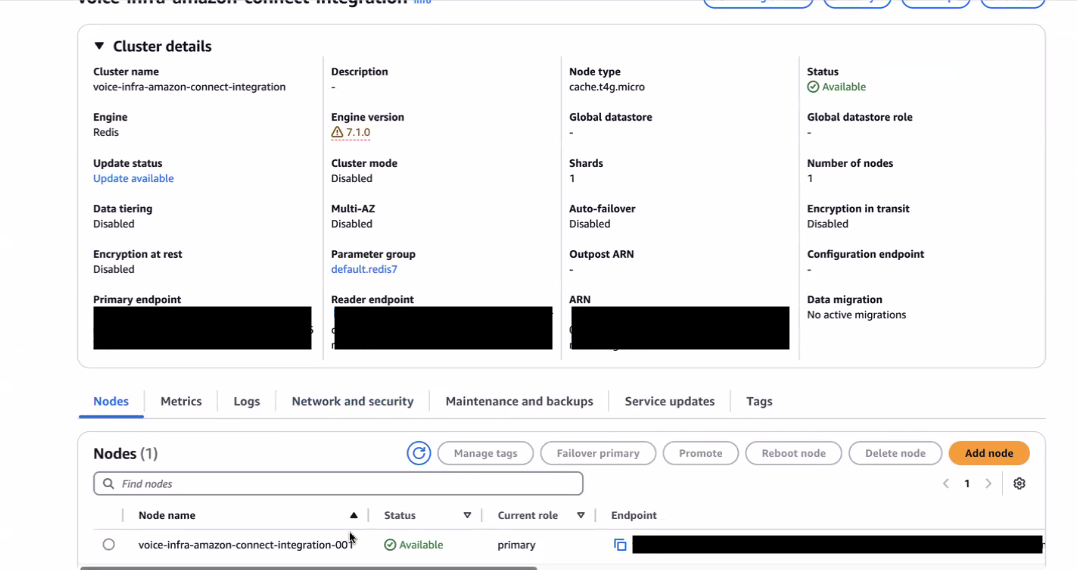The image size is (1077, 570).
Task: Click the green Available status check icon in Cluster details
Action: point(813,87)
